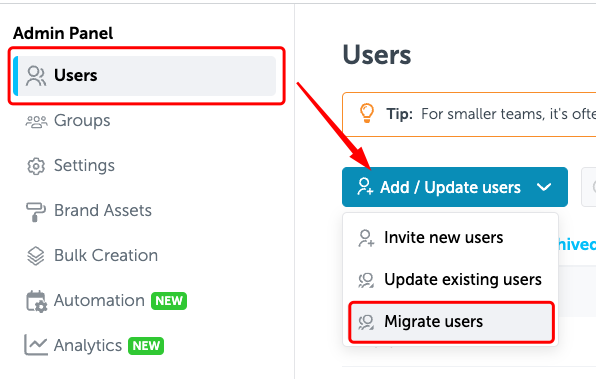
Task: Expand the Add / Update users chevron
Action: click(x=544, y=187)
